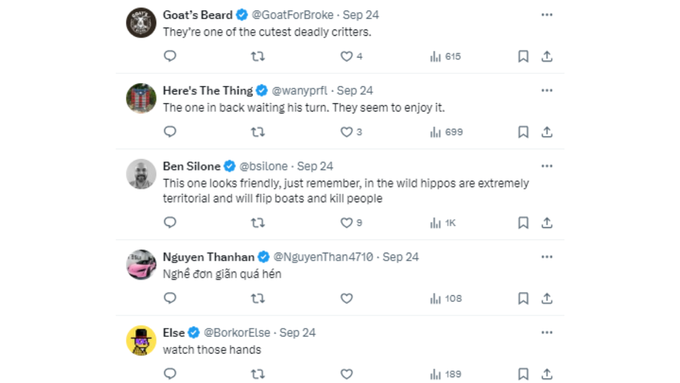This screenshot has height=383, width=680.
Task: Bookmark Nguyen Thanhan's tweet
Action: (x=523, y=298)
